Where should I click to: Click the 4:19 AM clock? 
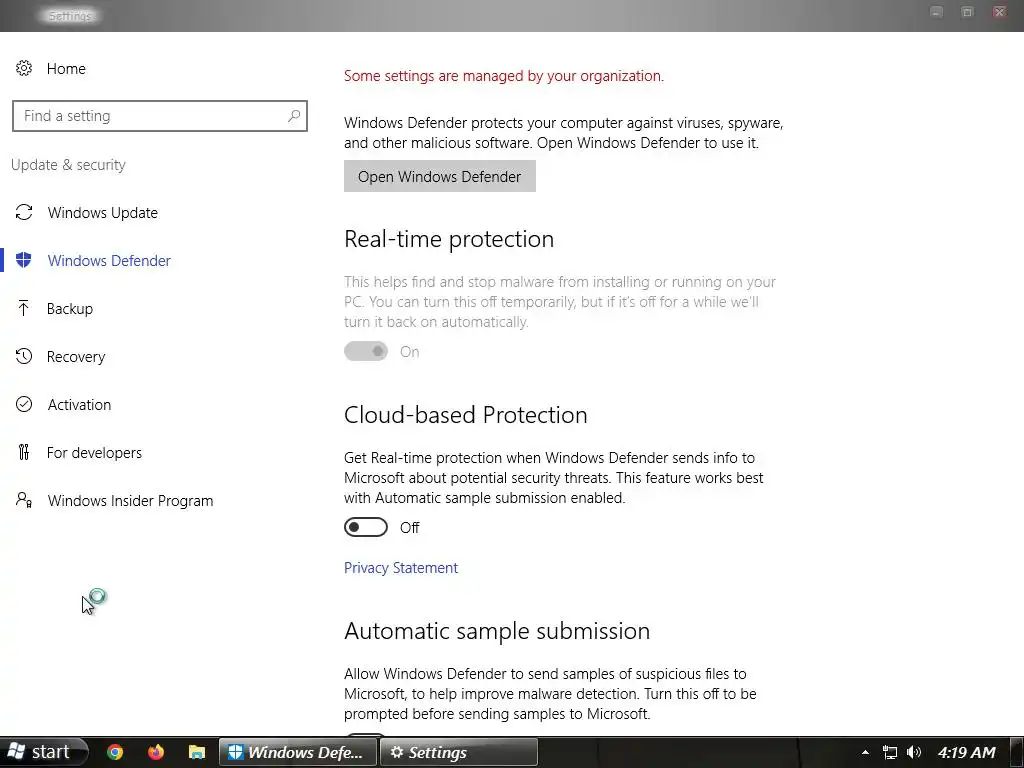click(x=967, y=752)
